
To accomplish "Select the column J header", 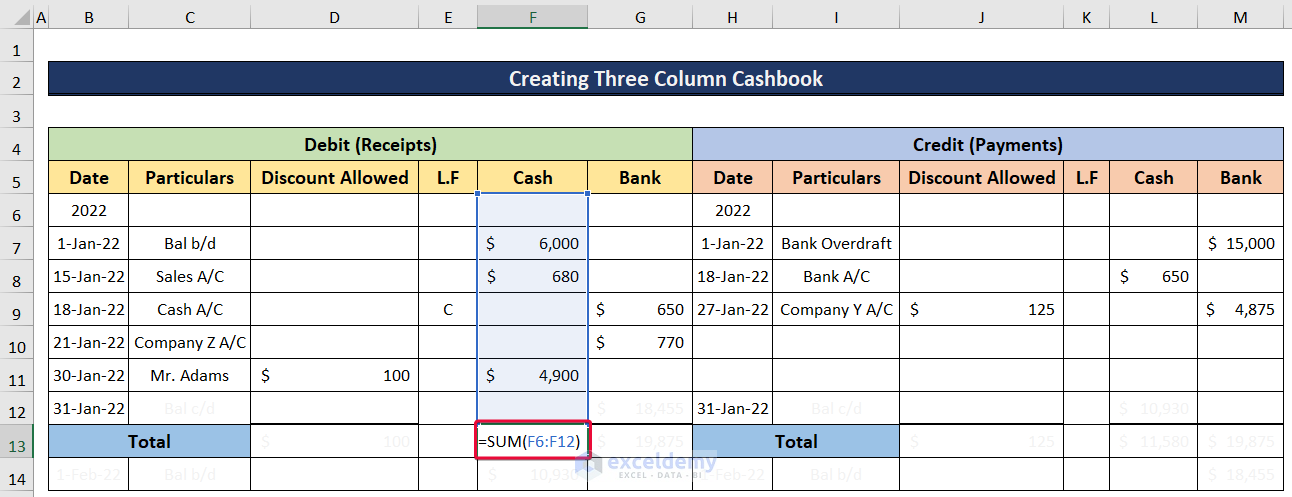I will pyautogui.click(x=981, y=17).
